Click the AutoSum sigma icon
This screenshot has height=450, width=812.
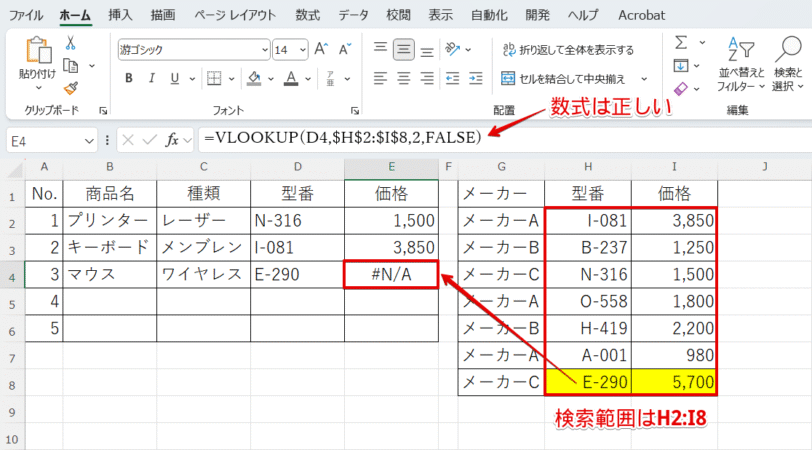click(681, 42)
